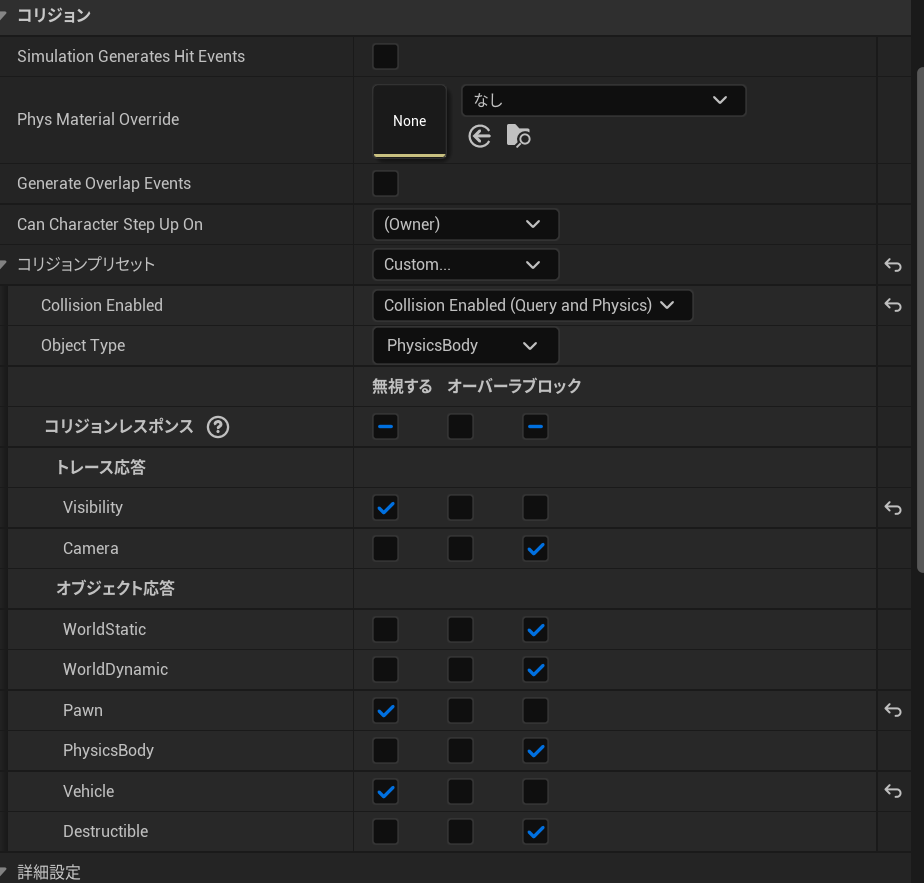Select the トレース応答 heading

tap(101, 467)
